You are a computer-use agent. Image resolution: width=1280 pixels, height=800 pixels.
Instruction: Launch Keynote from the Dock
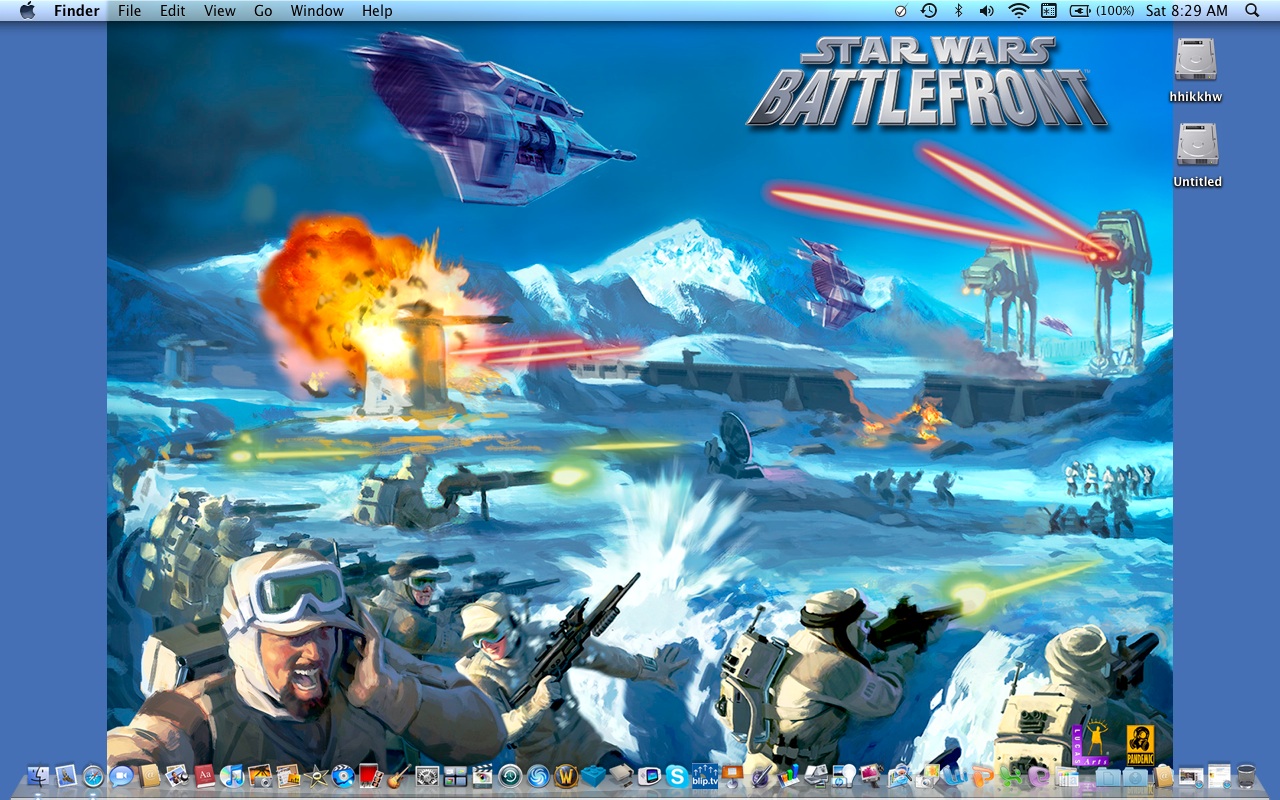pos(733,776)
